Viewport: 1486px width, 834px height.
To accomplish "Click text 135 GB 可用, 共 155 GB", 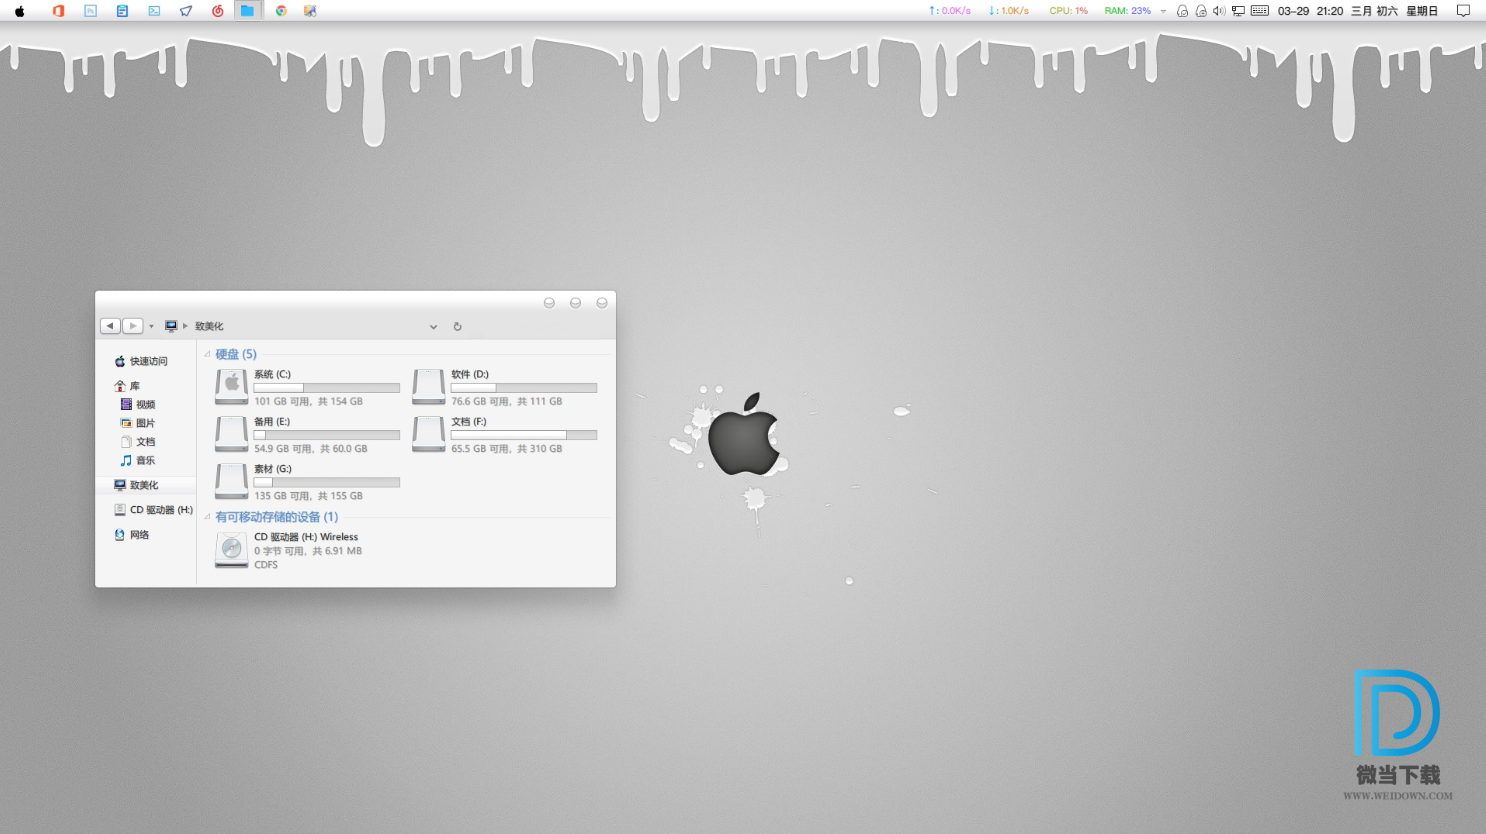I will point(308,496).
